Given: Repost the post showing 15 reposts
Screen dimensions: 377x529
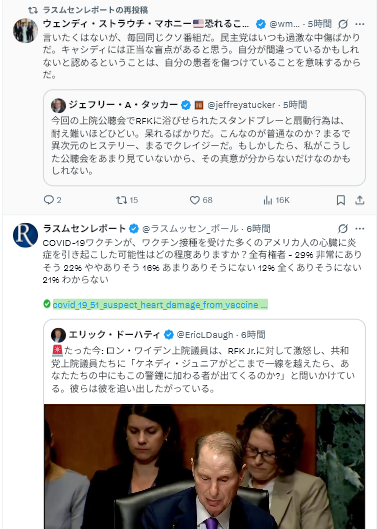Looking at the screenshot, I should pos(127,200).
